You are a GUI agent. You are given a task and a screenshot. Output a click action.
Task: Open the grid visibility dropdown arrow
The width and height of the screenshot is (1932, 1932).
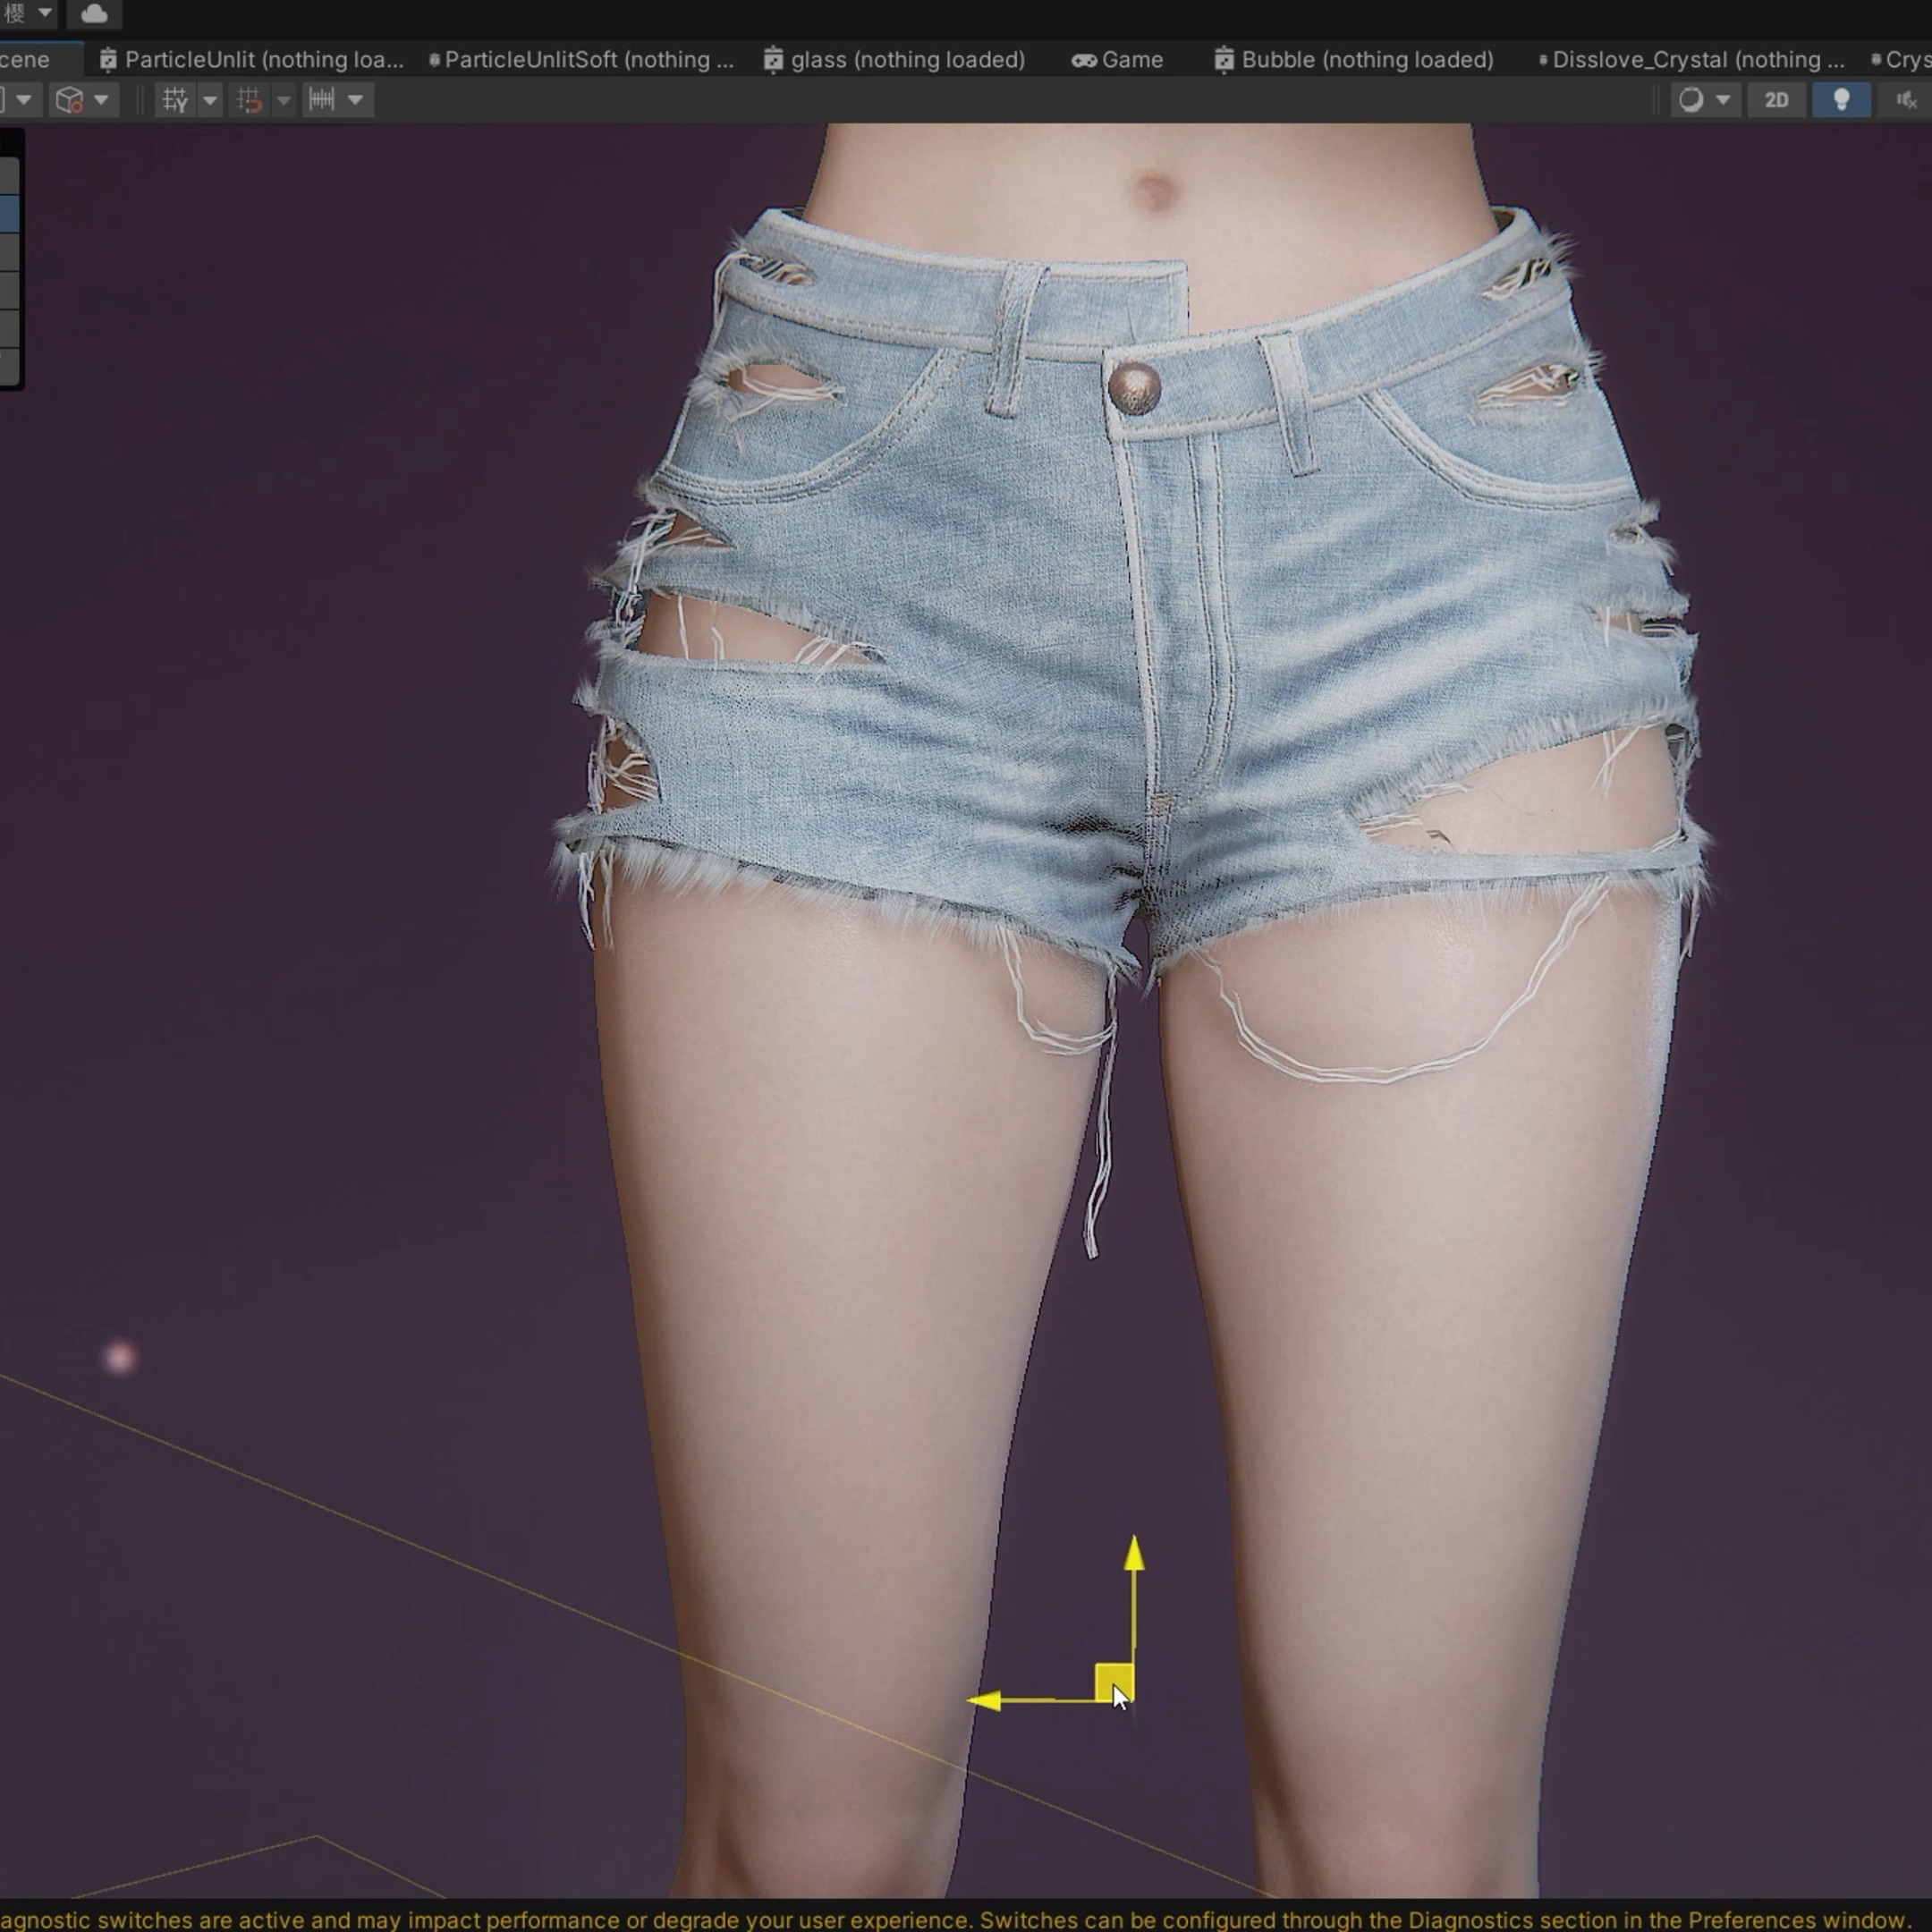point(210,100)
